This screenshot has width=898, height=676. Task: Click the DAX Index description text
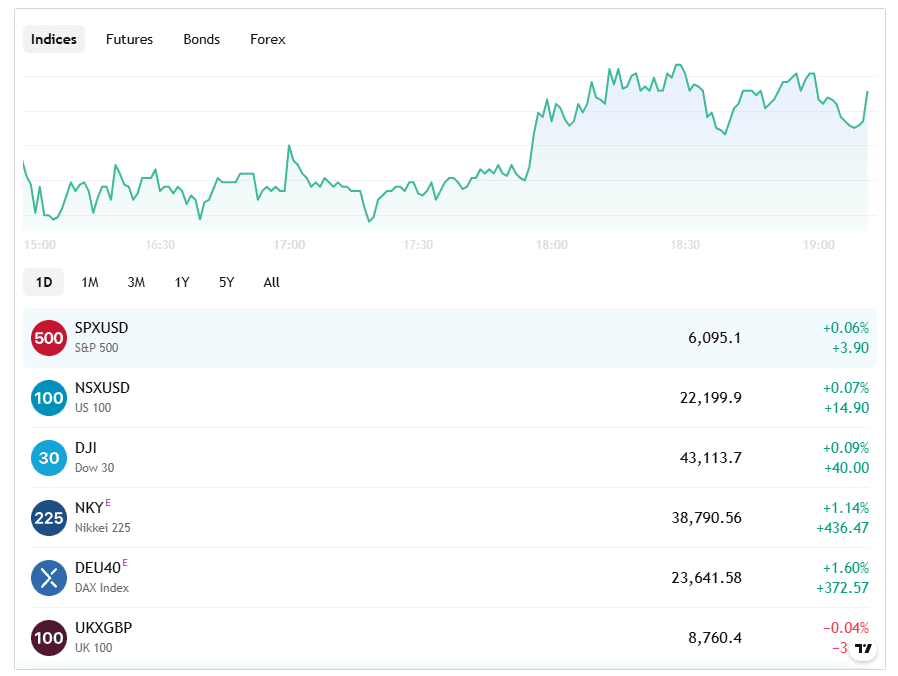(x=102, y=588)
